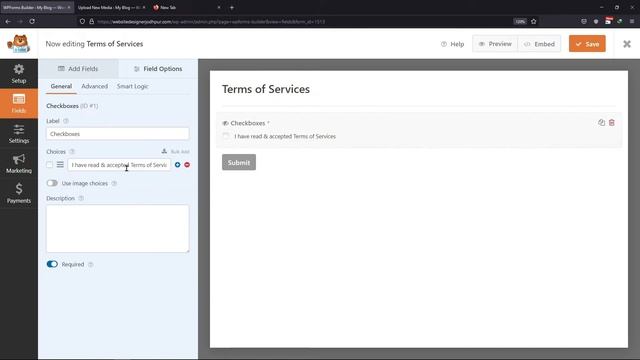Click the Choices help tooltip icon
Screen dimensions: 640x360
click(72, 151)
